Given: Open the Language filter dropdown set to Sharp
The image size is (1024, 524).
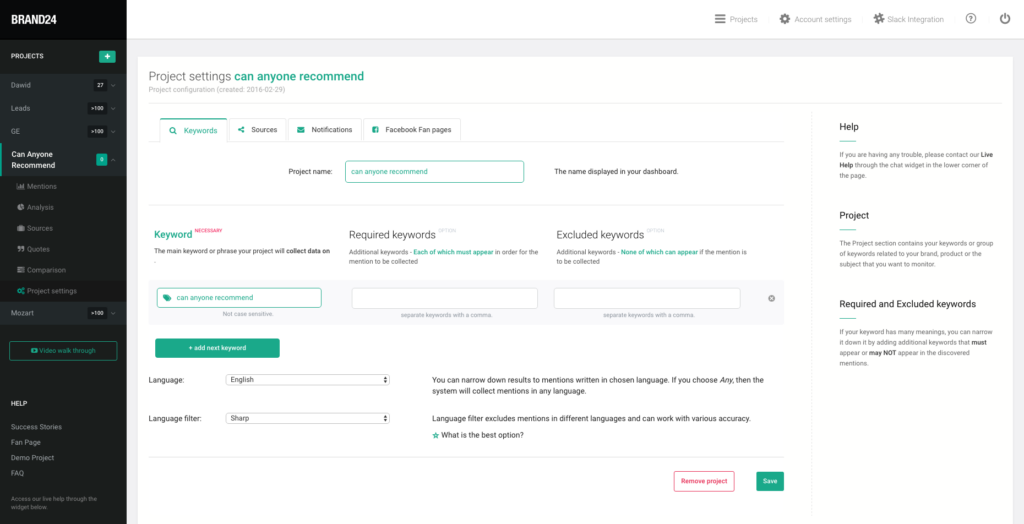Looking at the screenshot, I should tap(308, 418).
